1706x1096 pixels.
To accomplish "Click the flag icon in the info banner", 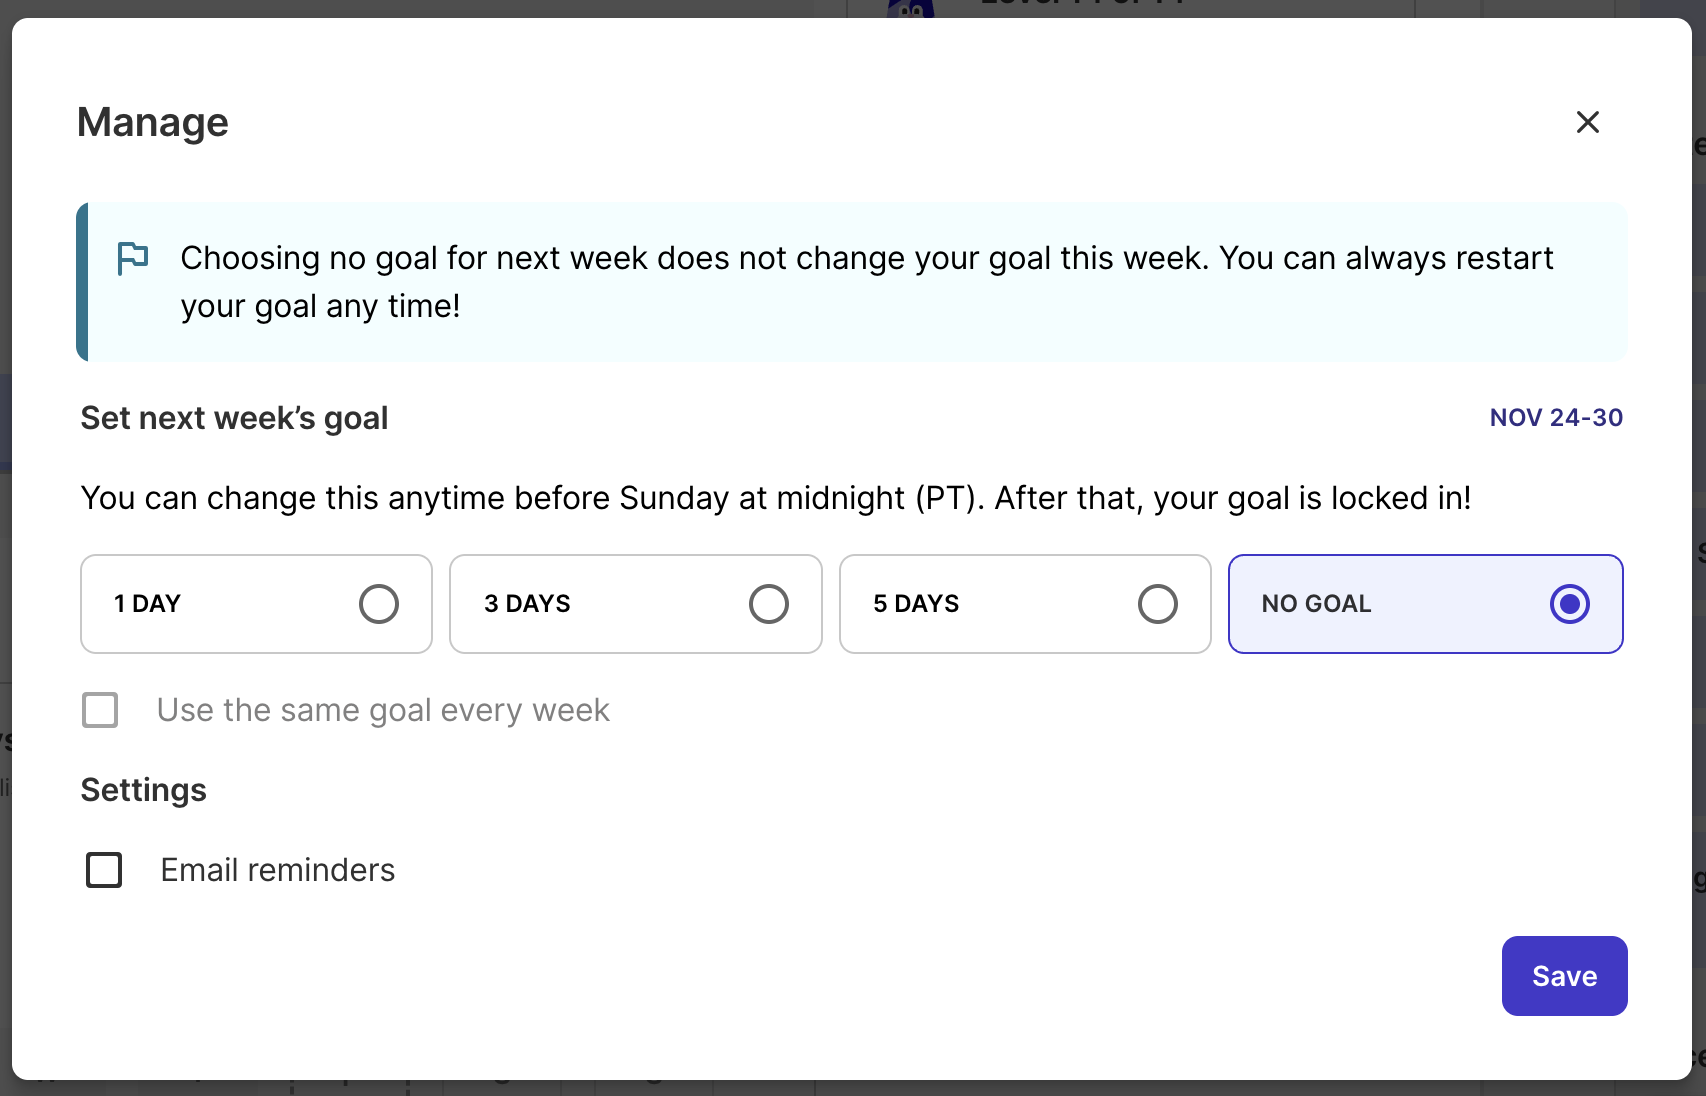I will click(x=133, y=258).
